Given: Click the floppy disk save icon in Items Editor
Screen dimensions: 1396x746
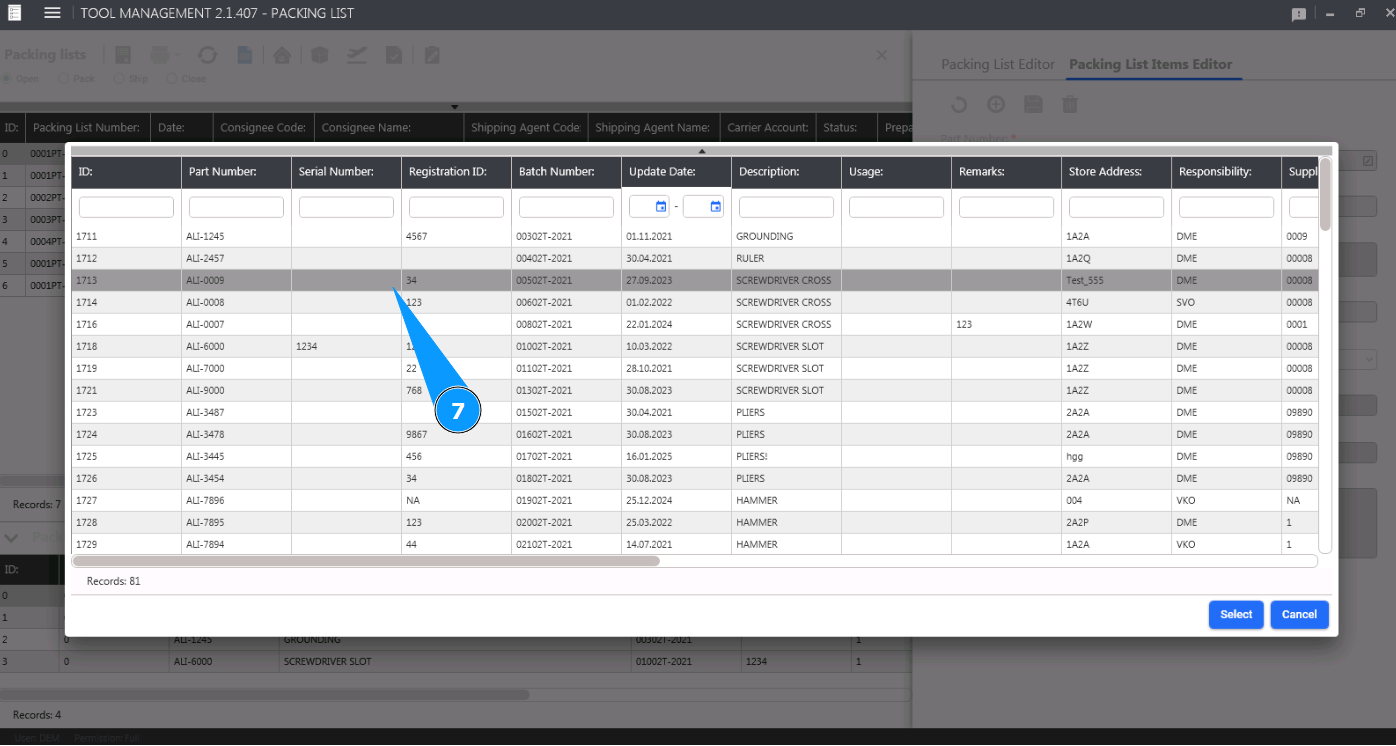Looking at the screenshot, I should tap(1033, 104).
